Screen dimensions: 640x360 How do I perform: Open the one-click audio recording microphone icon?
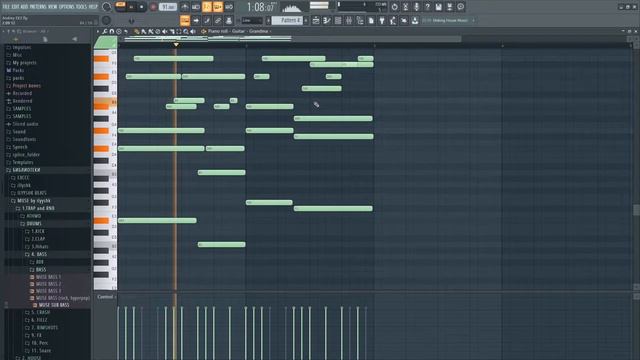tap(416, 7)
